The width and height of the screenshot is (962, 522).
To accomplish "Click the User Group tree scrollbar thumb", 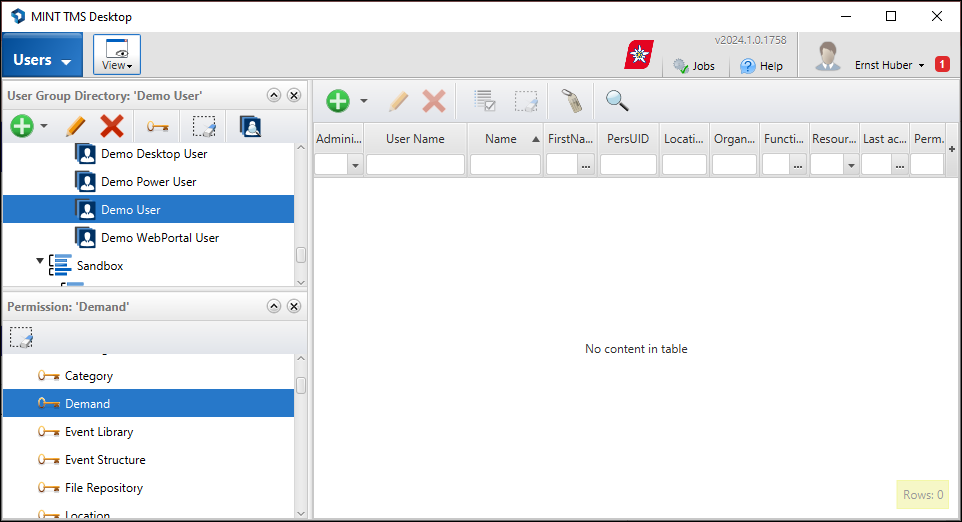I will click(x=301, y=255).
